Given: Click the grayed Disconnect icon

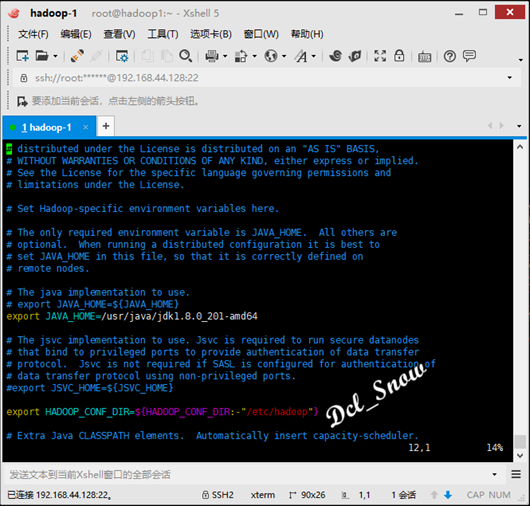Looking at the screenshot, I should click(x=96, y=56).
